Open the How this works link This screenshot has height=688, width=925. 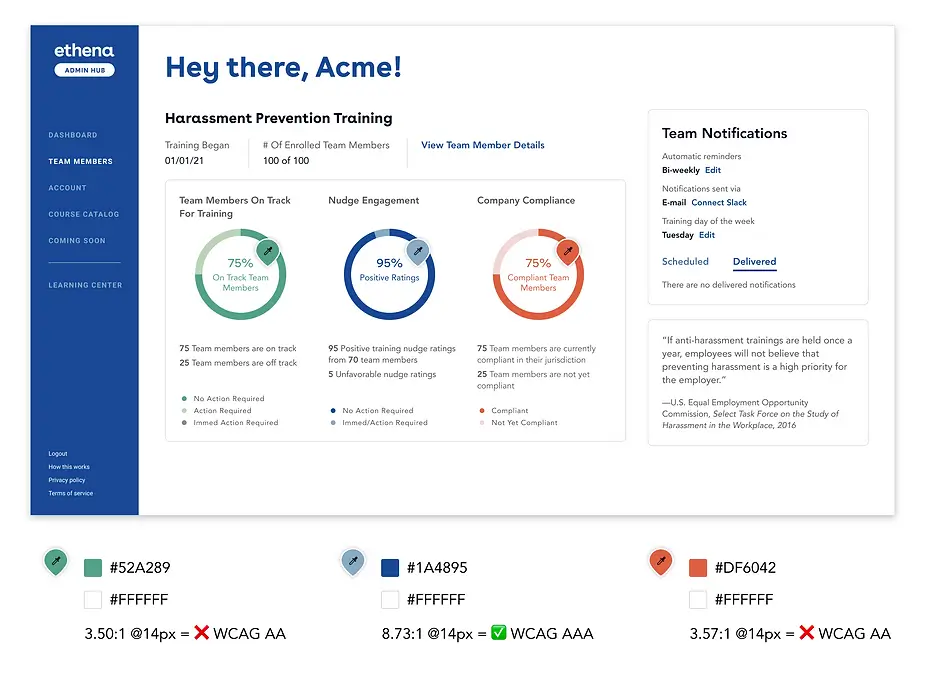[69, 467]
